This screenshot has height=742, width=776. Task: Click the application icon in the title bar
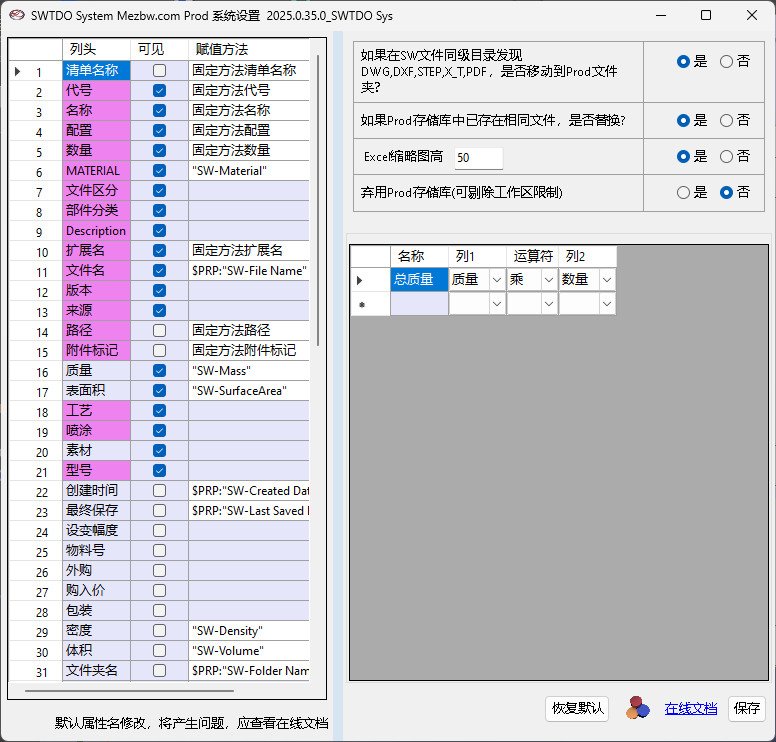tap(18, 15)
